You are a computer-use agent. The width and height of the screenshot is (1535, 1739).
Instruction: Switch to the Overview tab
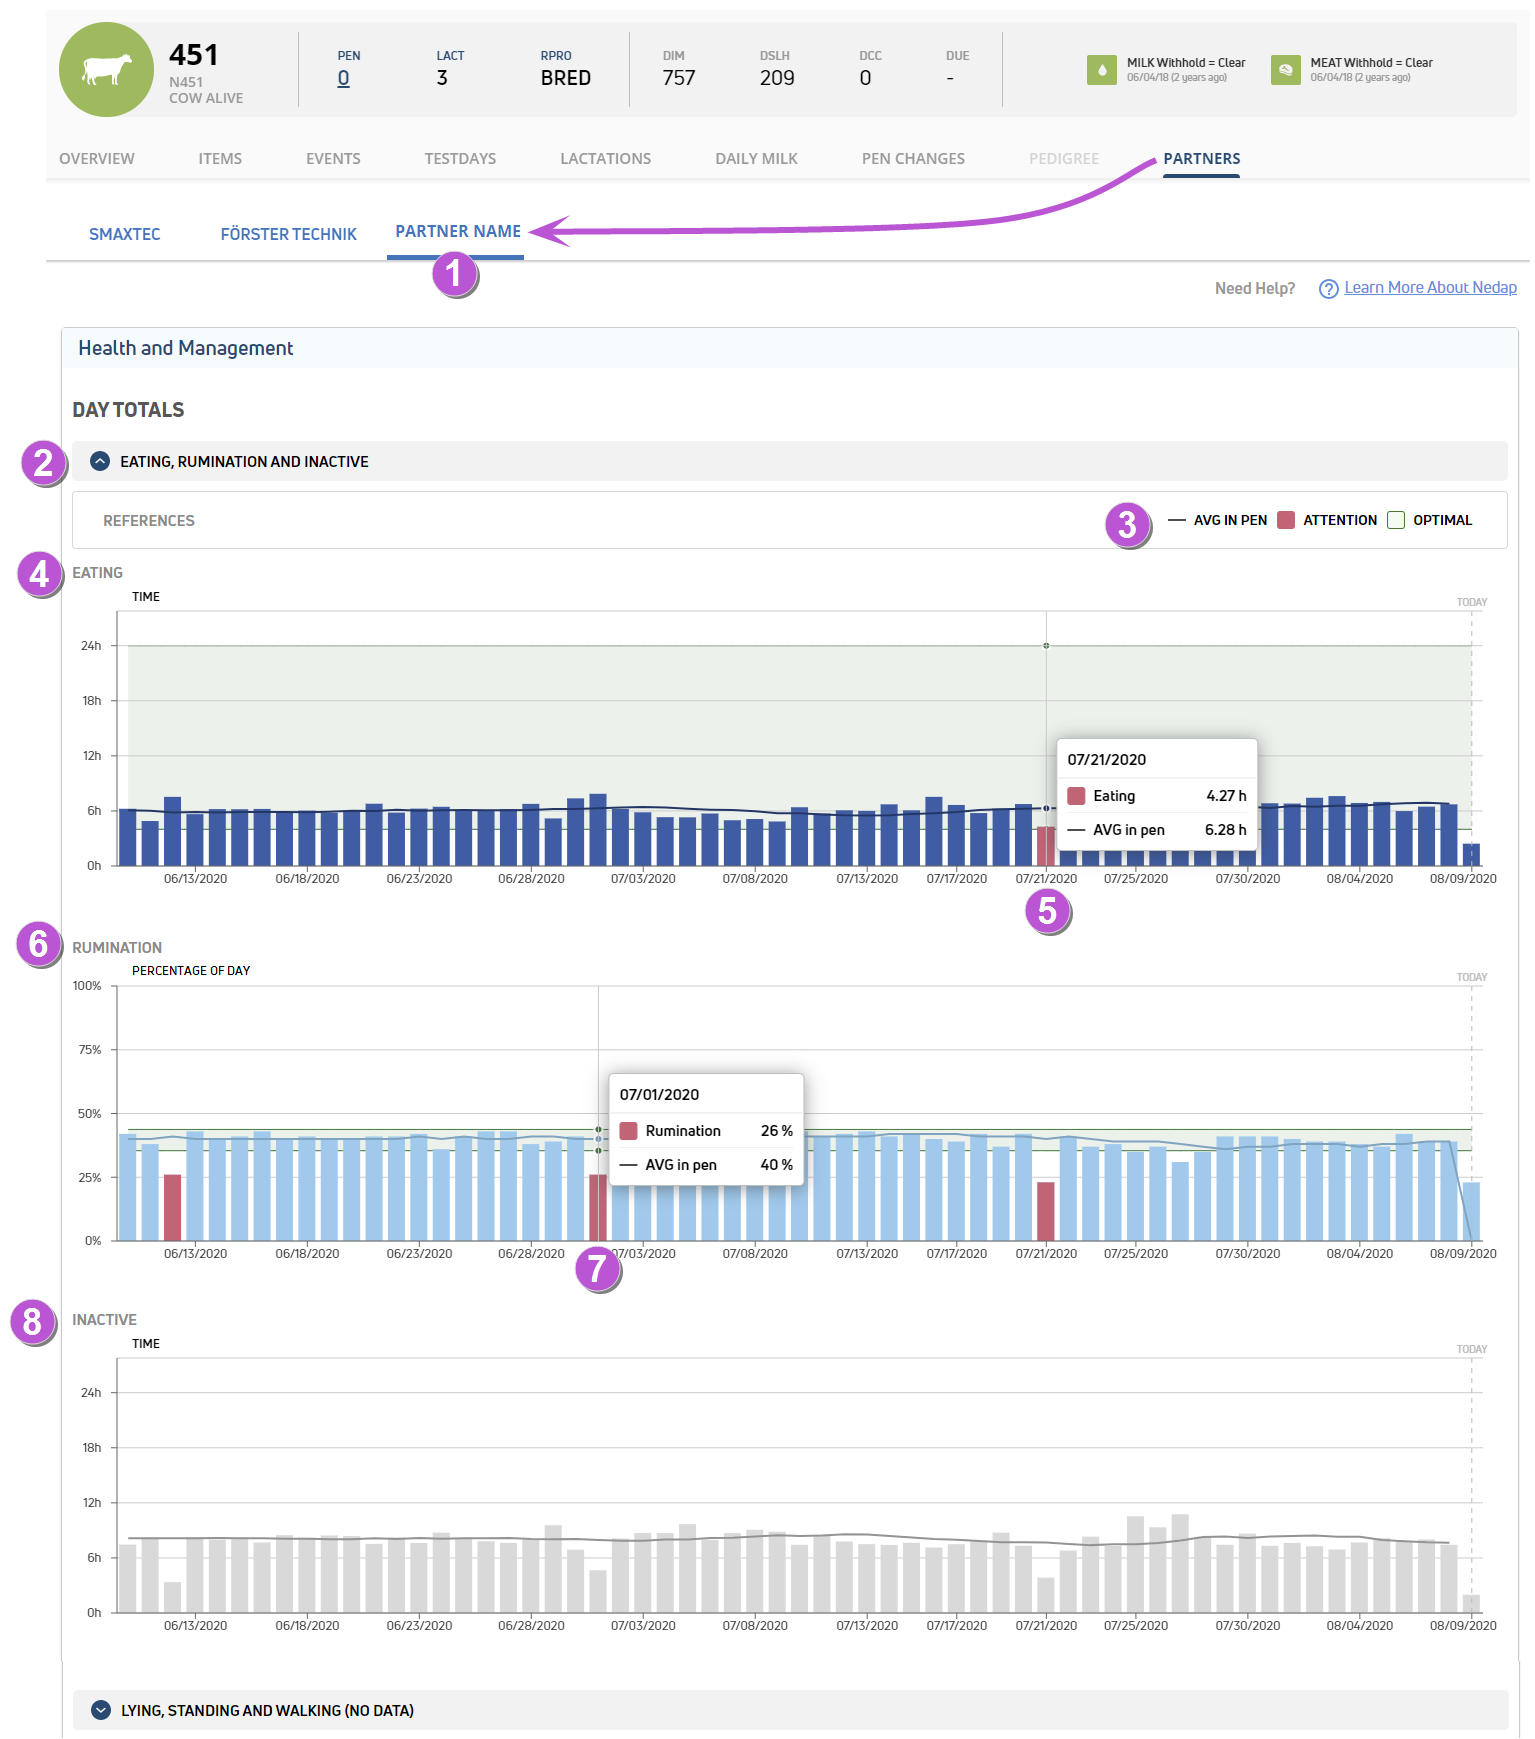pos(97,158)
